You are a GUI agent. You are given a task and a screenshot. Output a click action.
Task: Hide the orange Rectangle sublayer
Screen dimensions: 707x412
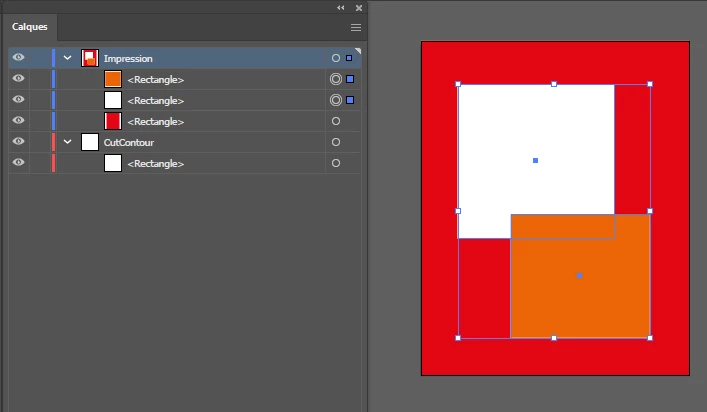pyautogui.click(x=18, y=78)
